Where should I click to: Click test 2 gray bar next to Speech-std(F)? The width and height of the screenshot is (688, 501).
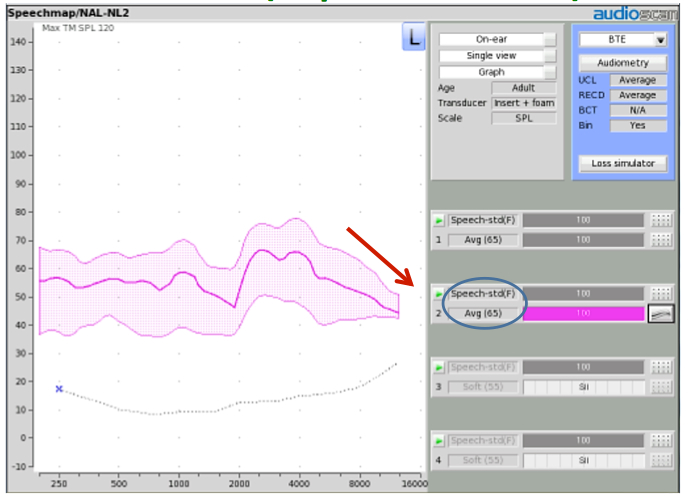pos(584,293)
